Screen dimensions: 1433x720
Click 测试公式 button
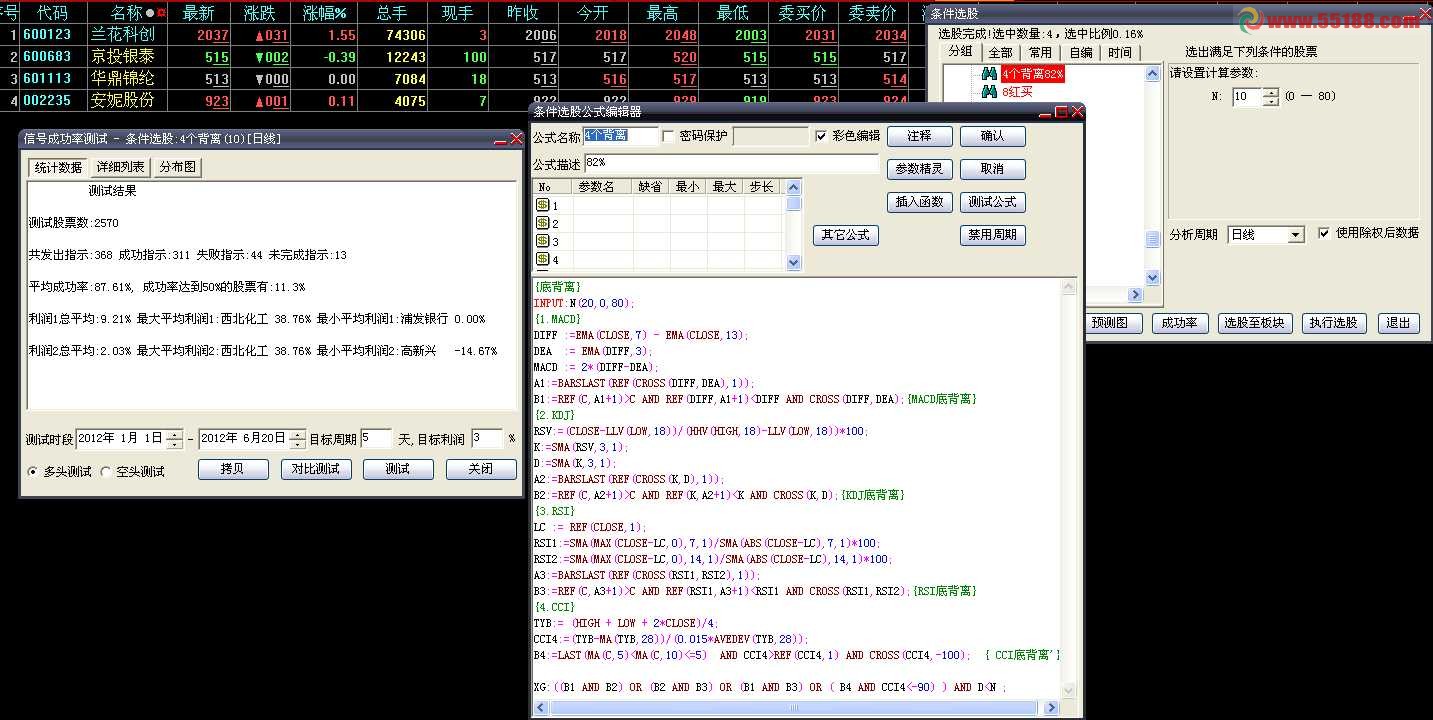point(992,202)
